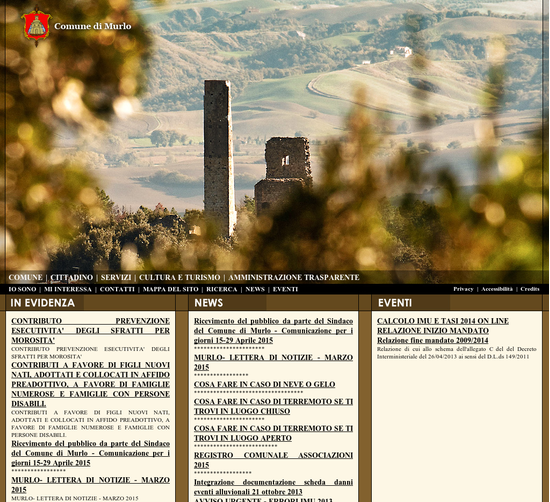The height and width of the screenshot is (502, 550).
Task: Open the RICERCA search page
Action: [x=222, y=289]
